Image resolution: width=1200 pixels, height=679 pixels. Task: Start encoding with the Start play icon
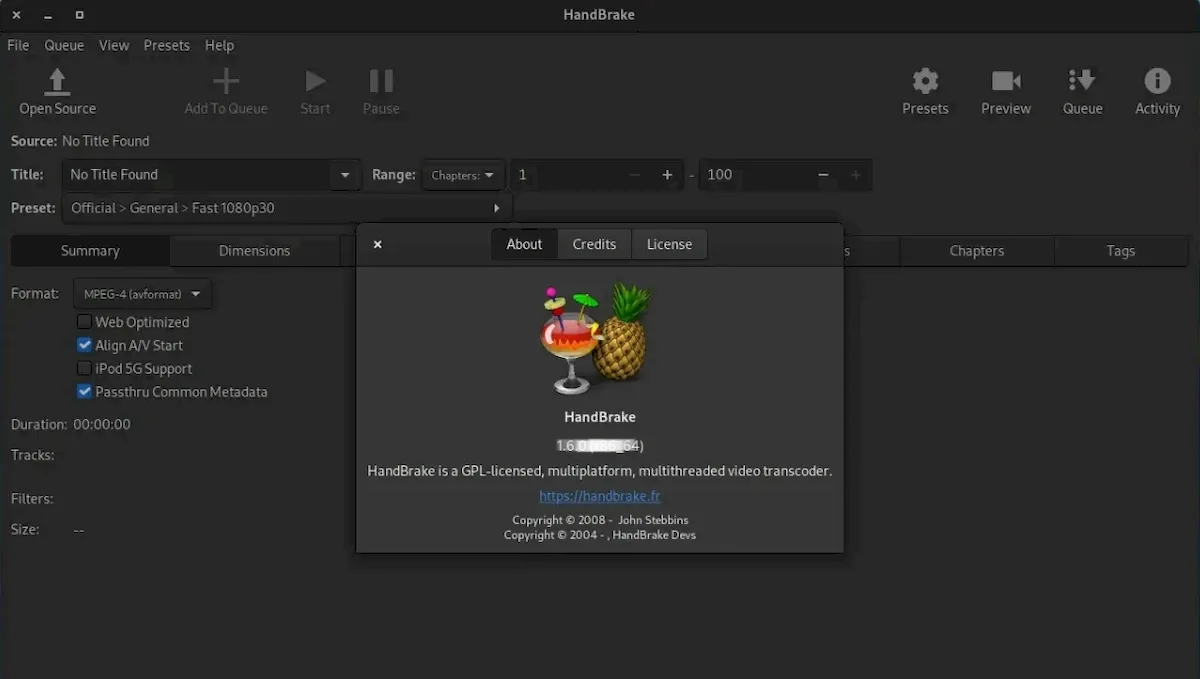click(315, 82)
